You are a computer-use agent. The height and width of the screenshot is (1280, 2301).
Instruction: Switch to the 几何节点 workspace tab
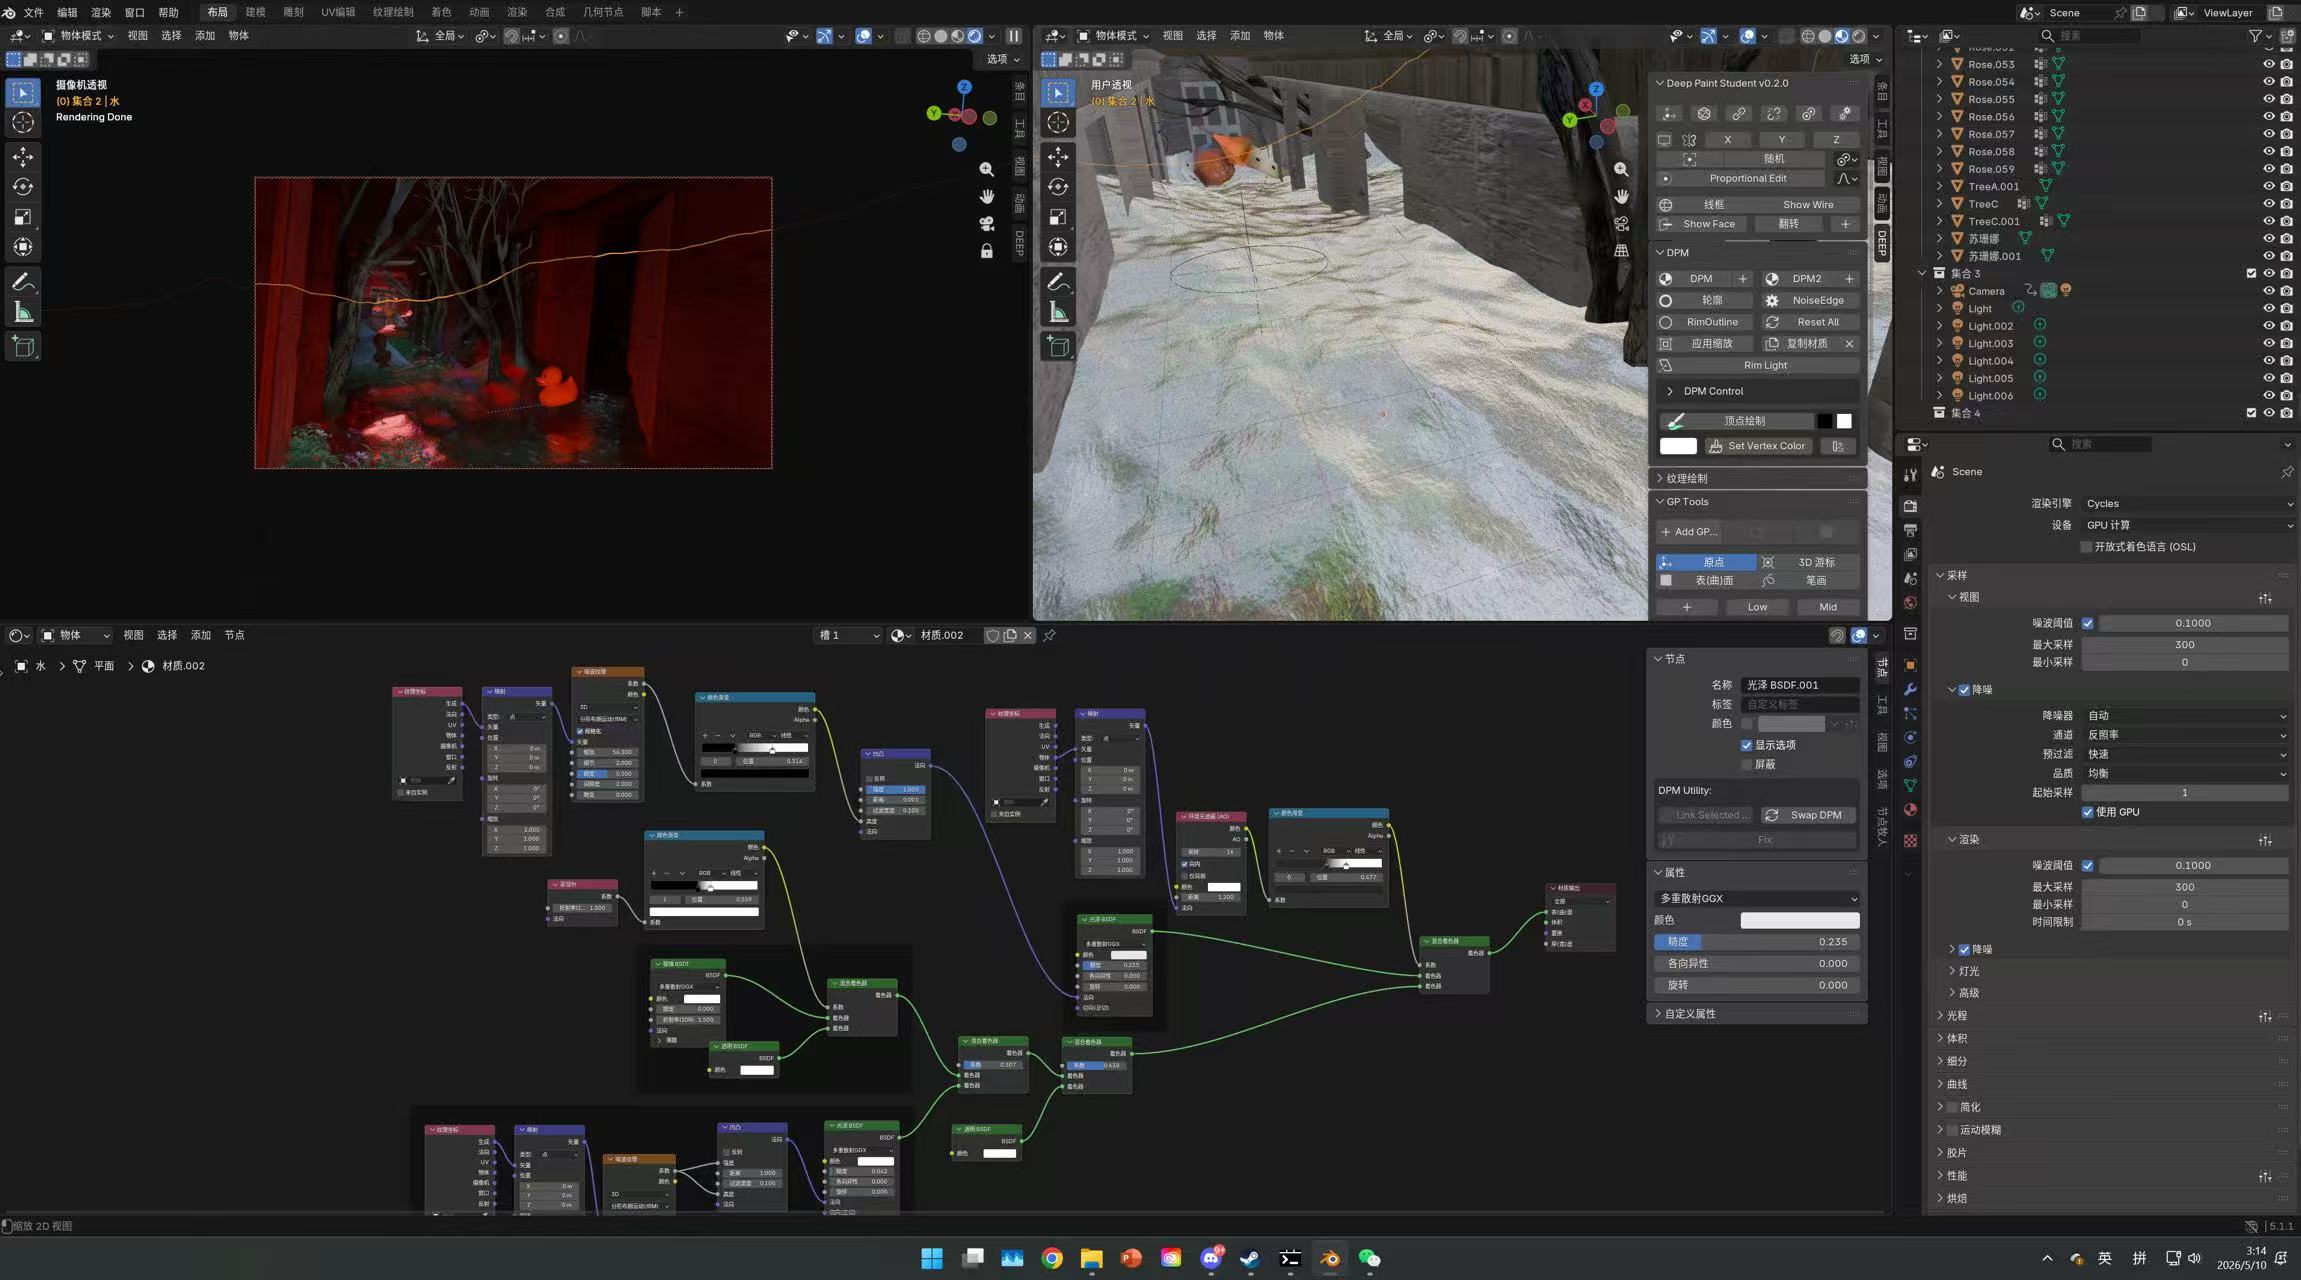tap(603, 12)
